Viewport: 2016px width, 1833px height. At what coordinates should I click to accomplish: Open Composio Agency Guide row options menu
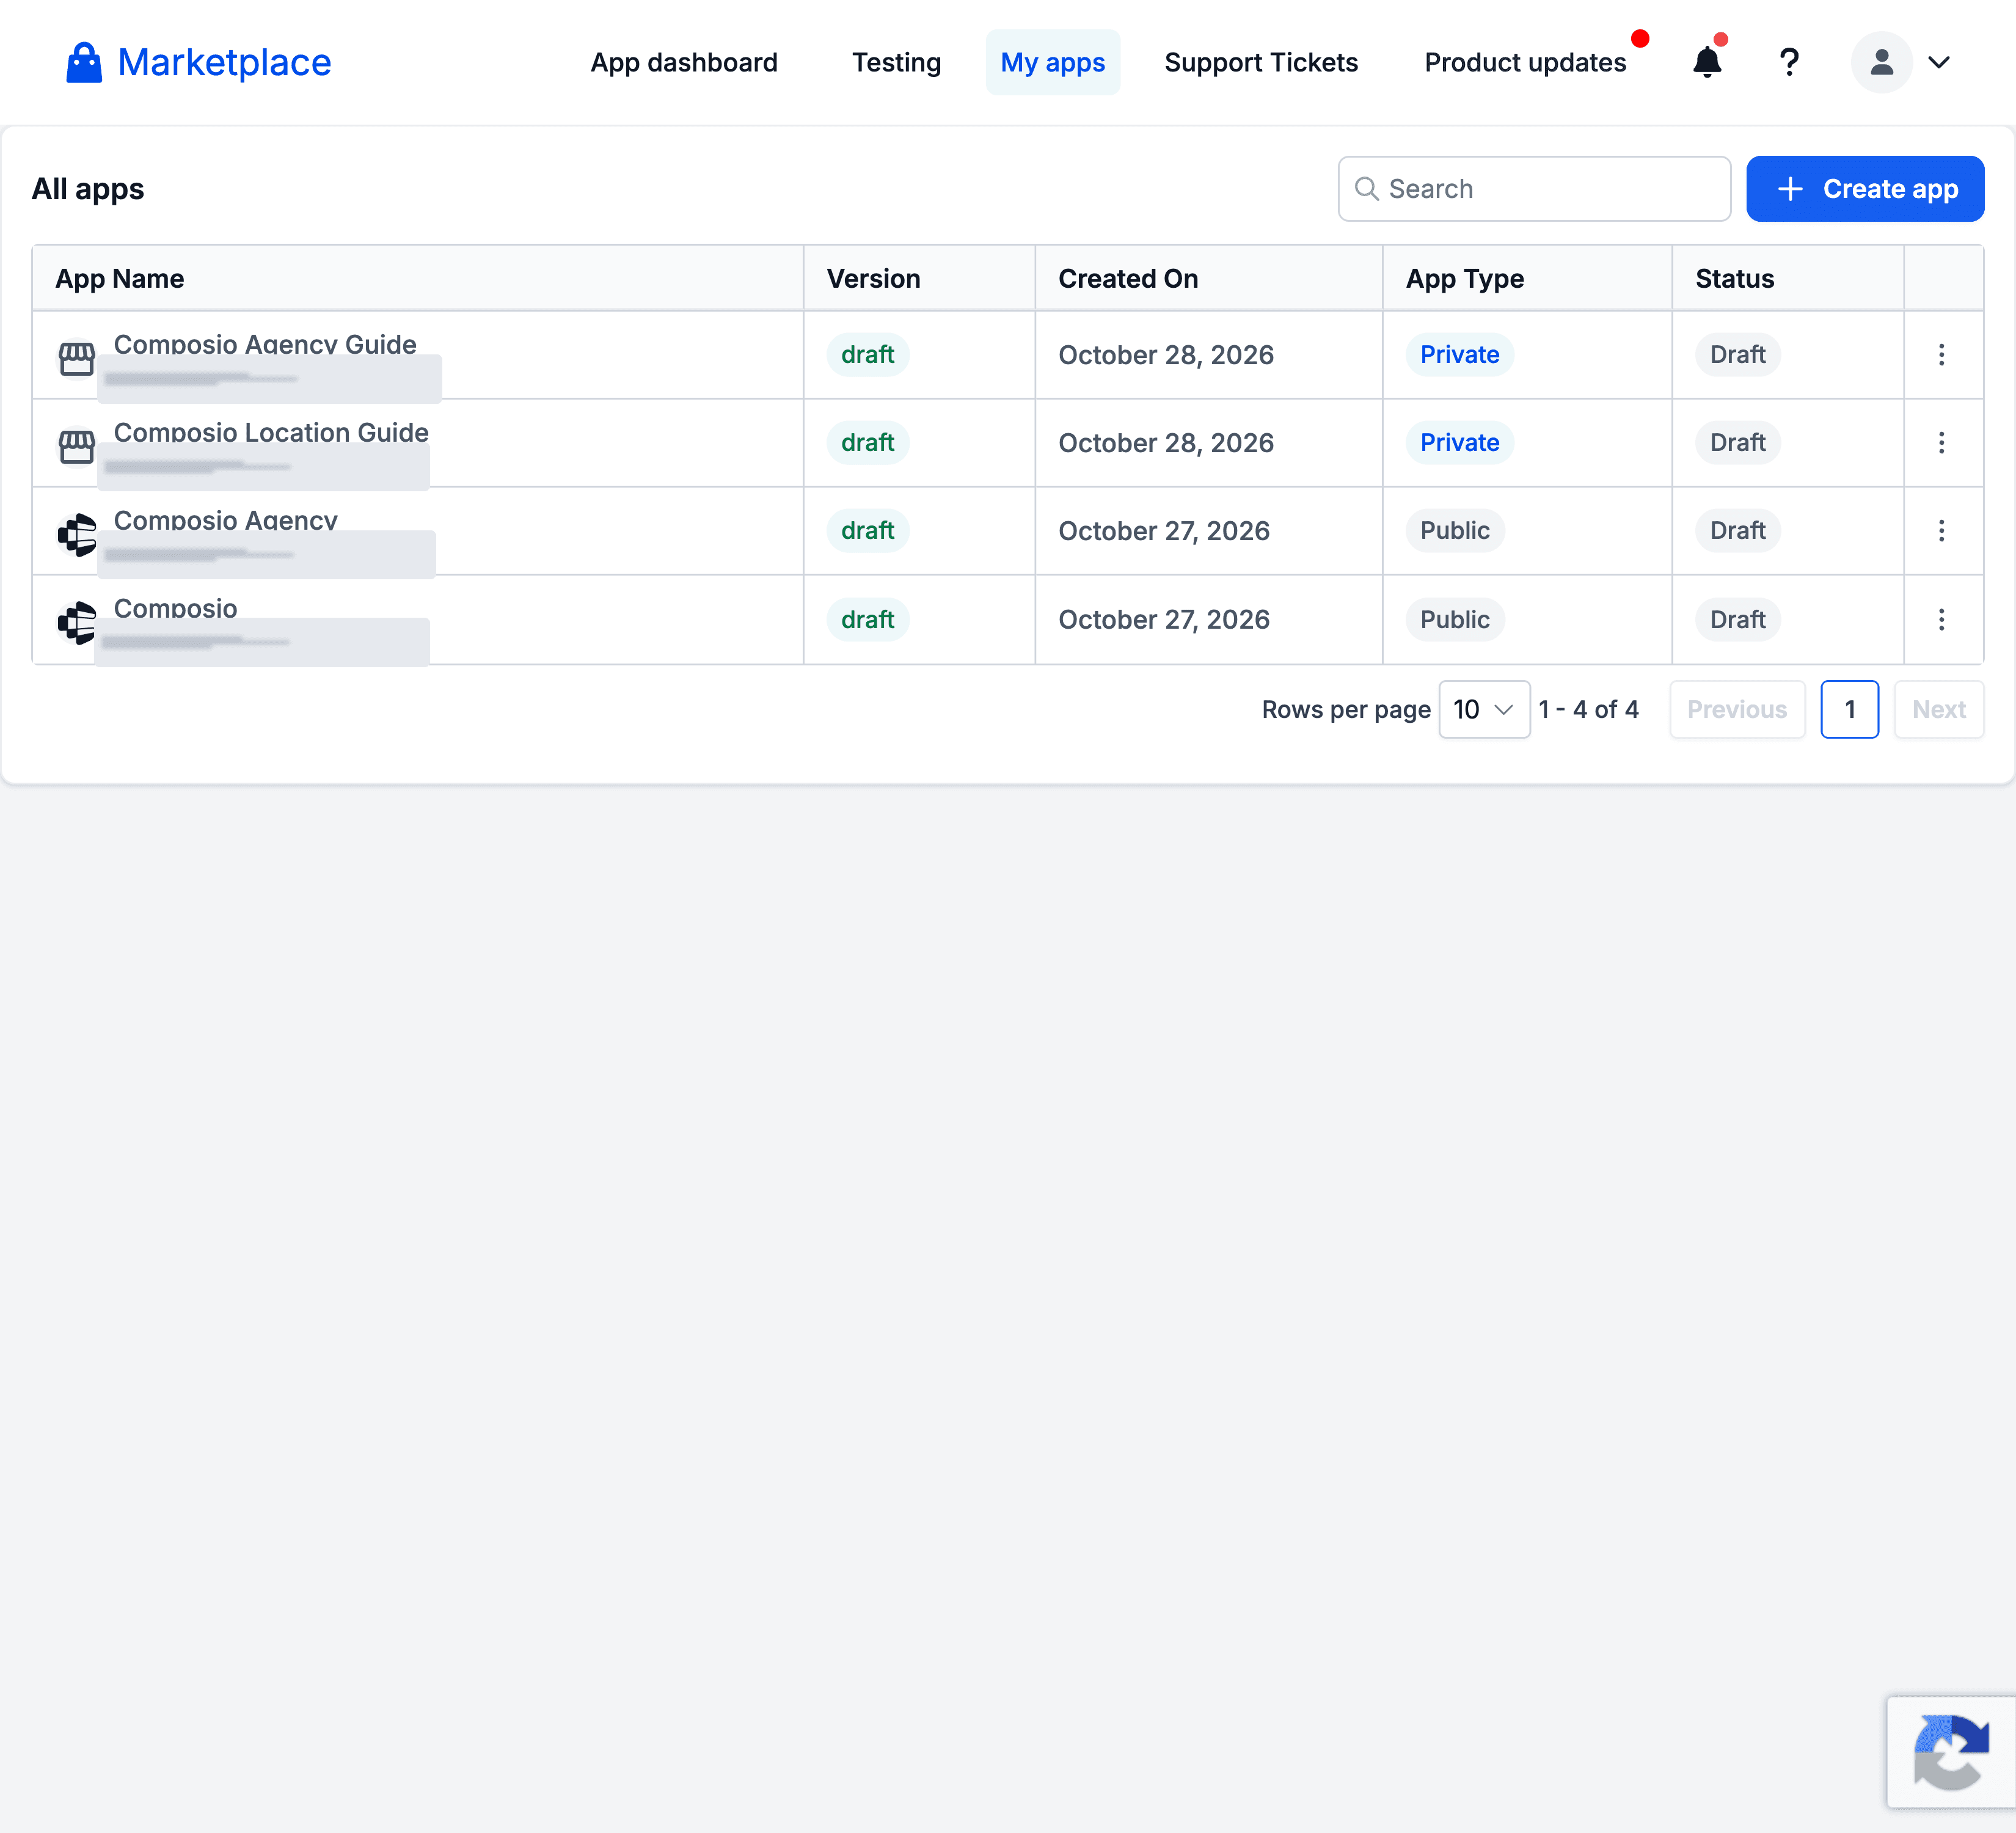click(x=1941, y=355)
